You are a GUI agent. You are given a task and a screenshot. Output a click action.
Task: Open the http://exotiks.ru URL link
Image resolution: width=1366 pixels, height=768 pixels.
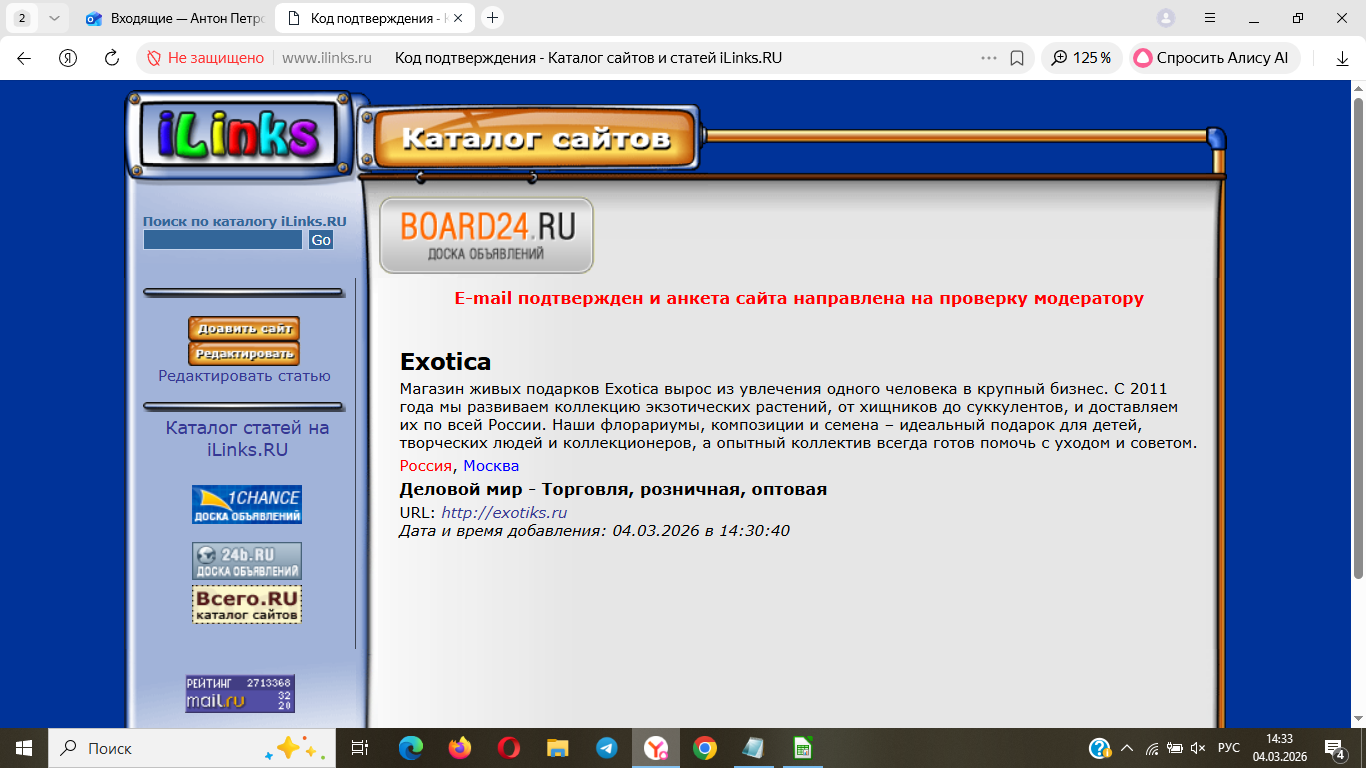tap(504, 513)
